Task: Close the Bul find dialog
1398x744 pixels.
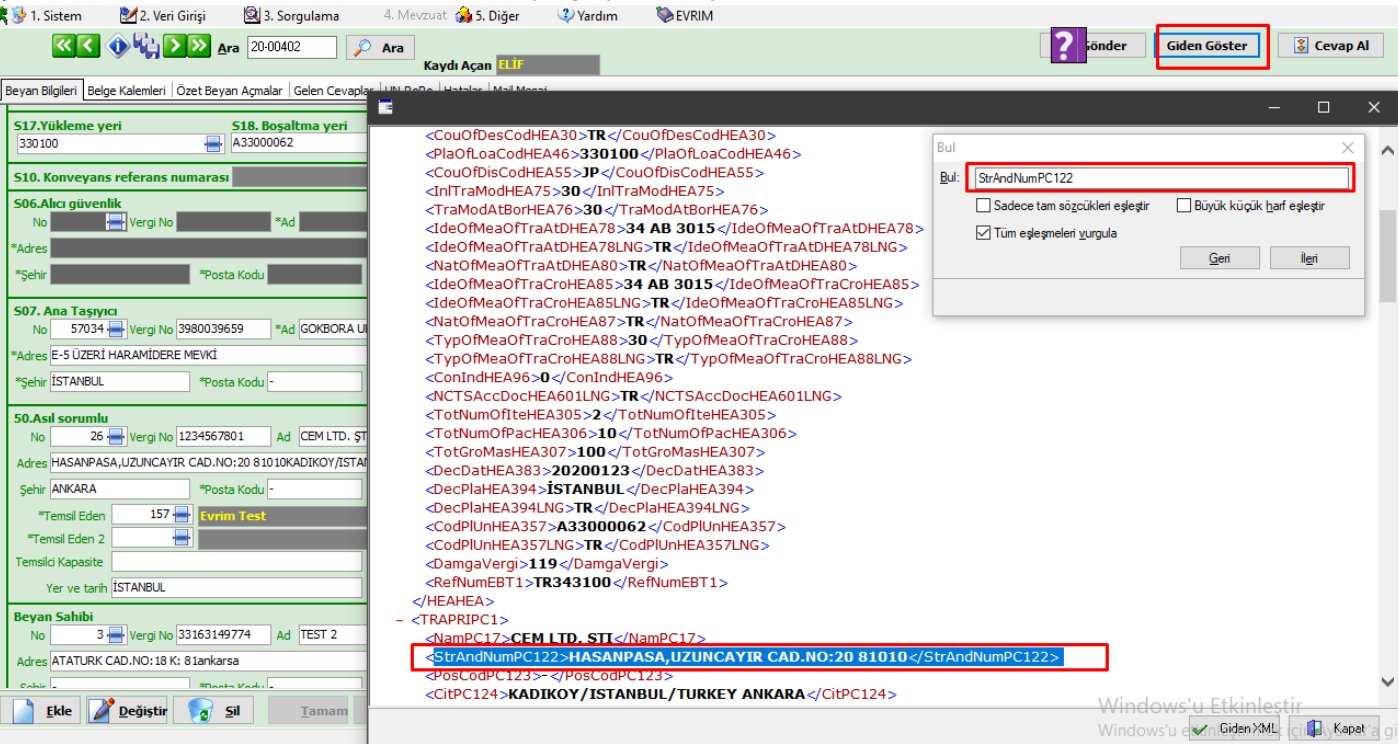Action: point(1347,147)
